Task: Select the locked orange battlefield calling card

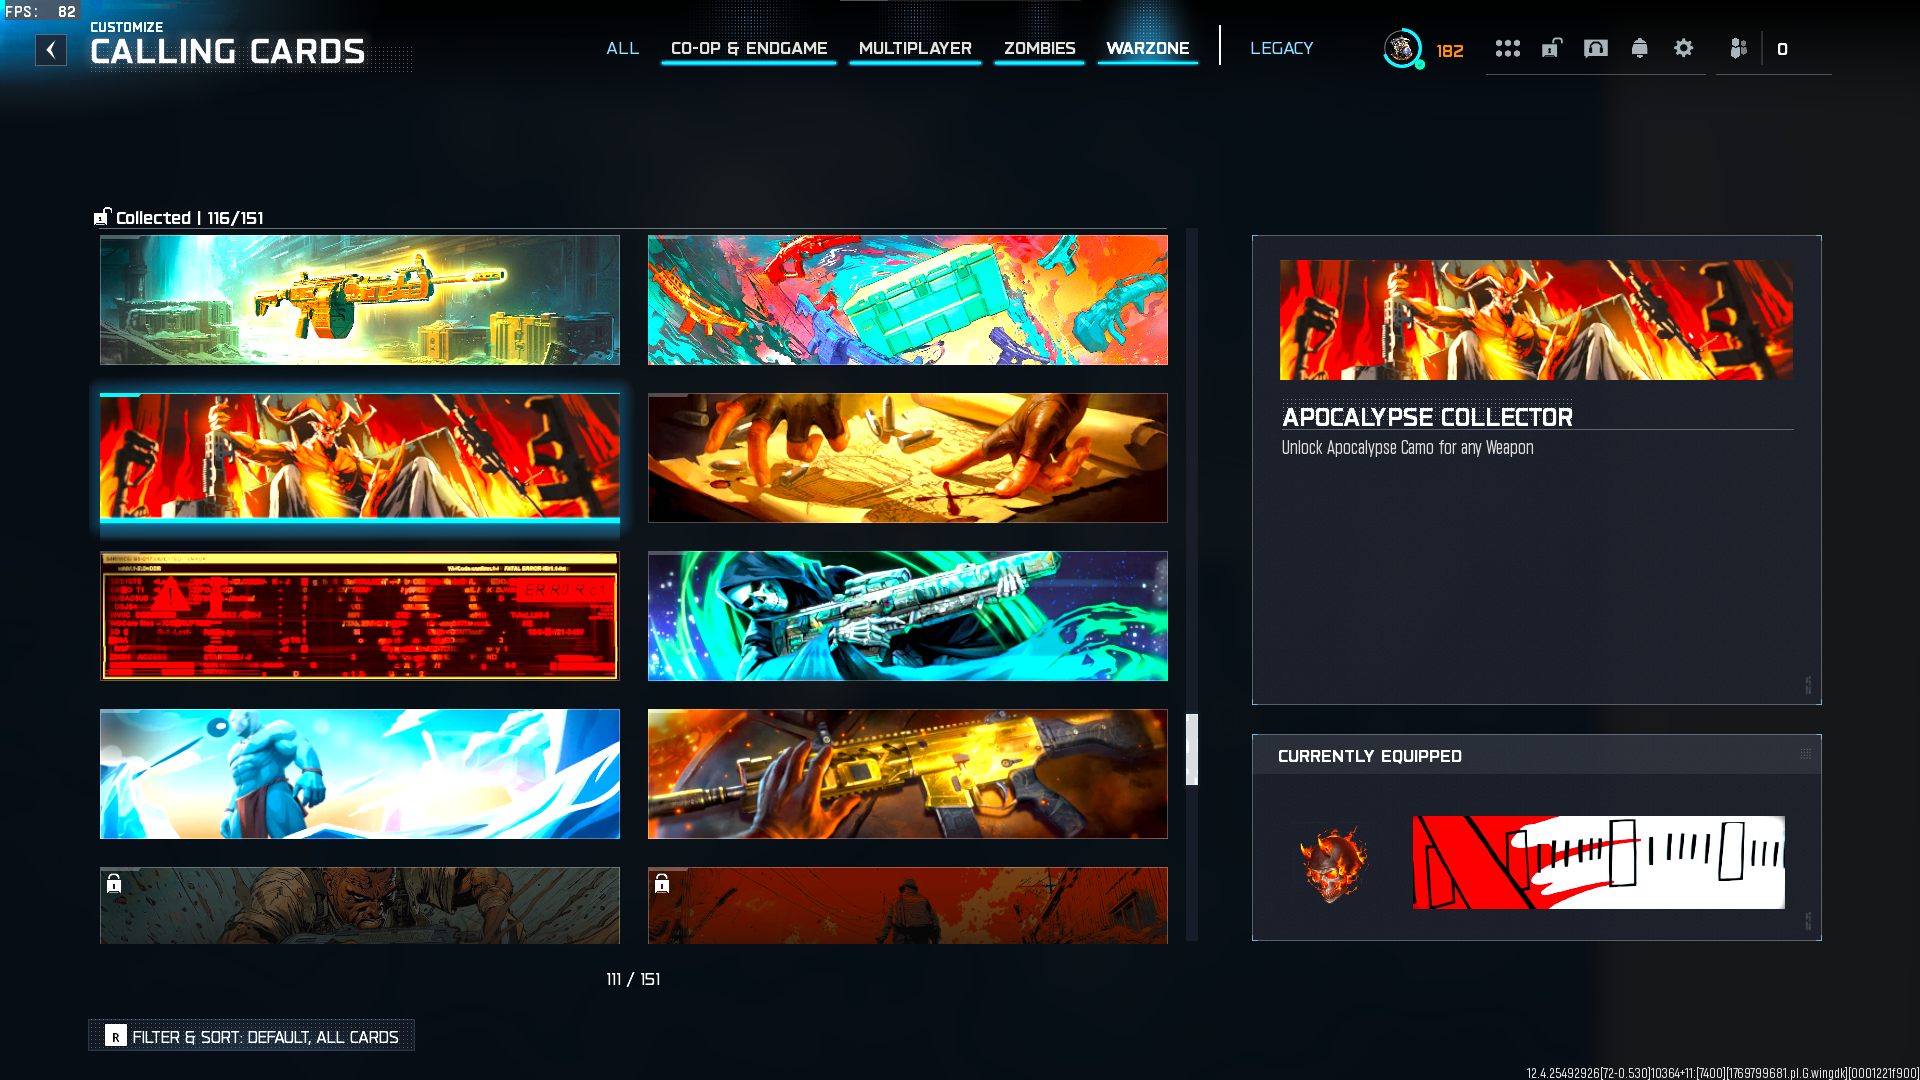Action: pyautogui.click(x=908, y=905)
